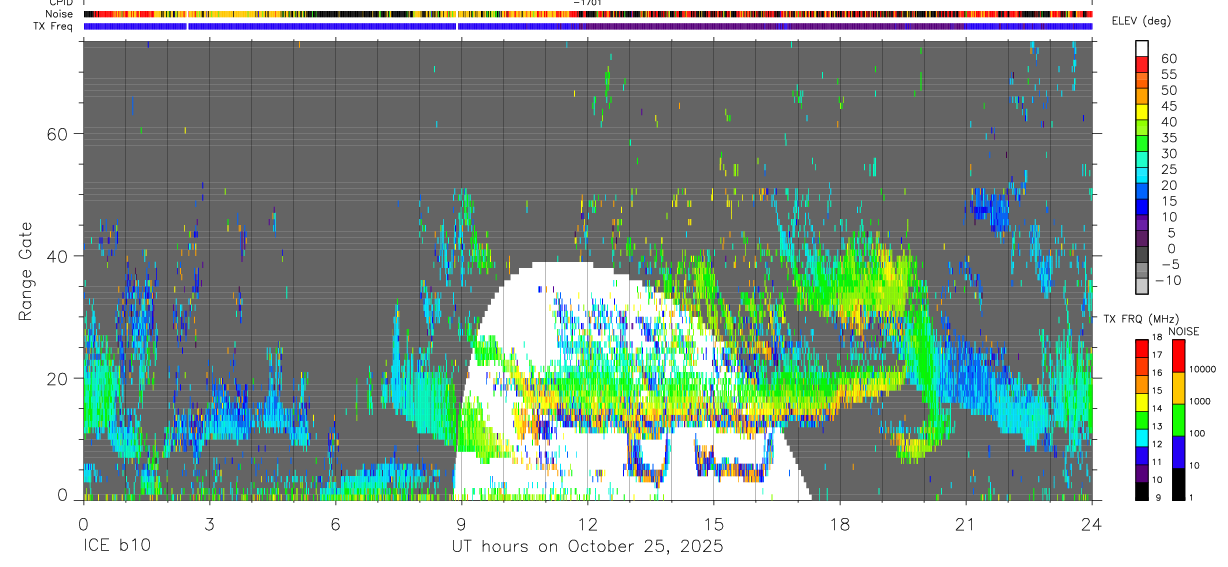
Task: Pick the 40 label on elevation scale
Action: point(1168,122)
